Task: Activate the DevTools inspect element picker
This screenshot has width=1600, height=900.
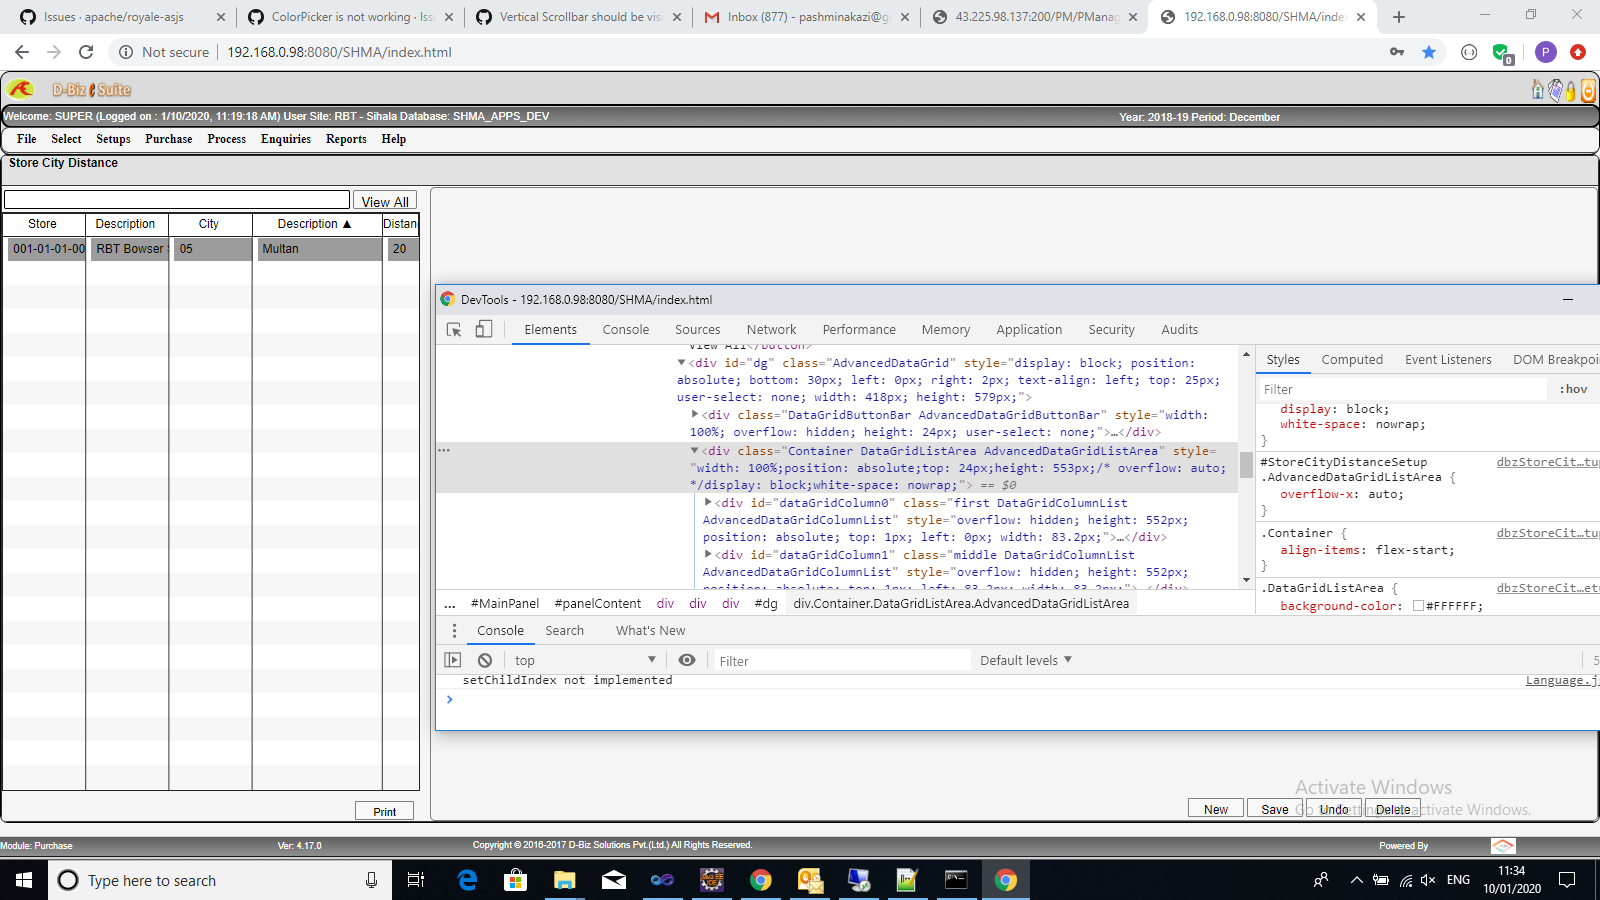Action: pyautogui.click(x=454, y=329)
